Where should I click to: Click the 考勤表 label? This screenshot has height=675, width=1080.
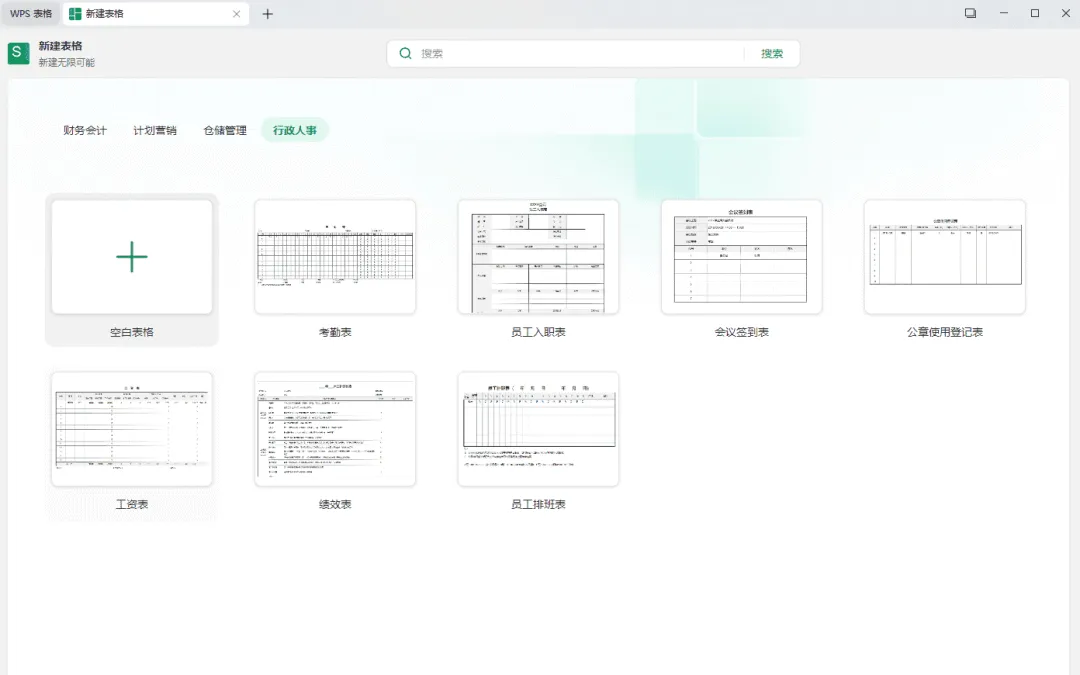[335, 332]
